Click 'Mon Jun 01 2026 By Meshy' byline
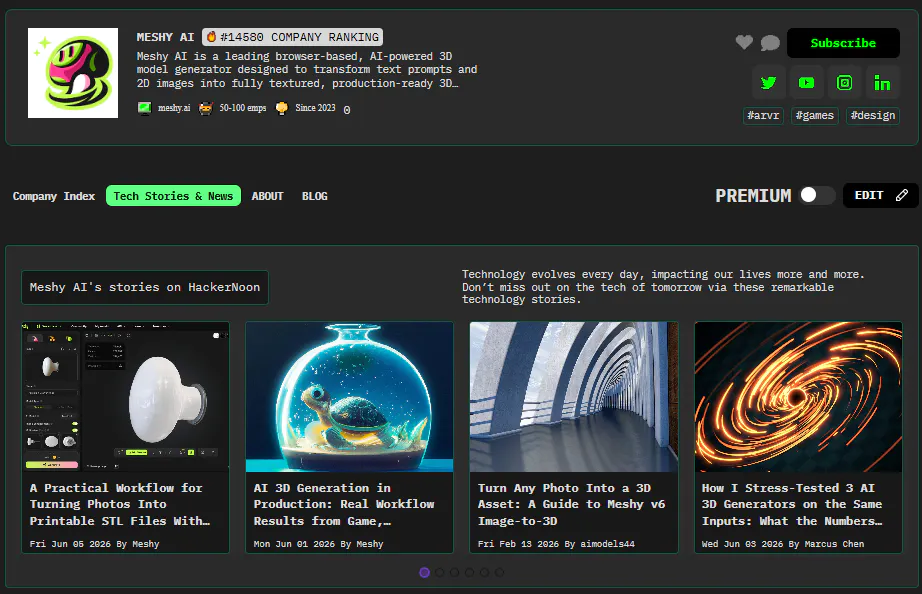 (318, 544)
